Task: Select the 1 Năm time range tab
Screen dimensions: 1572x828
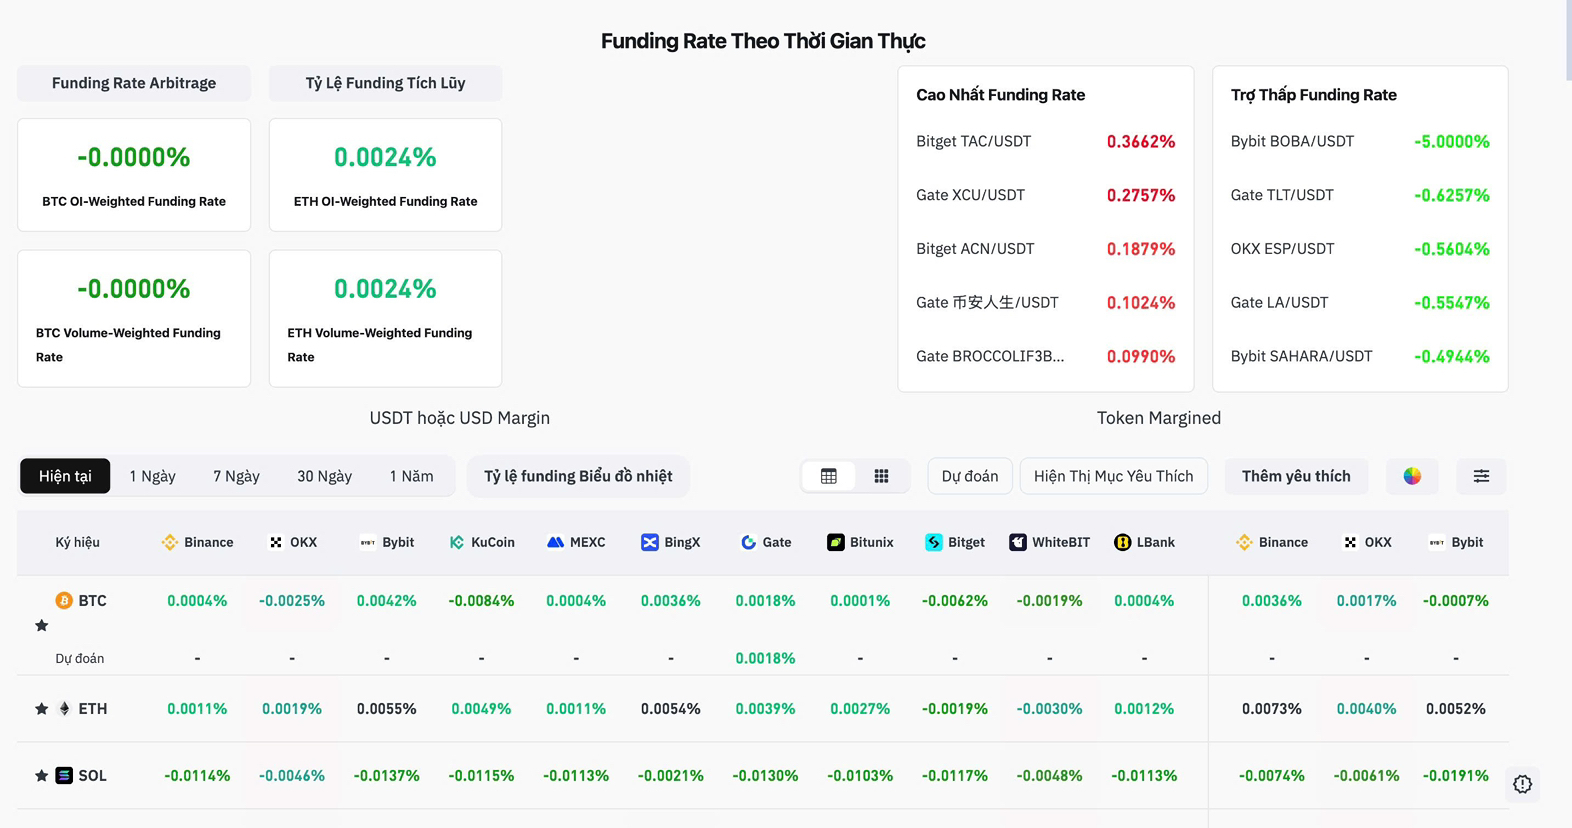Action: tap(411, 476)
